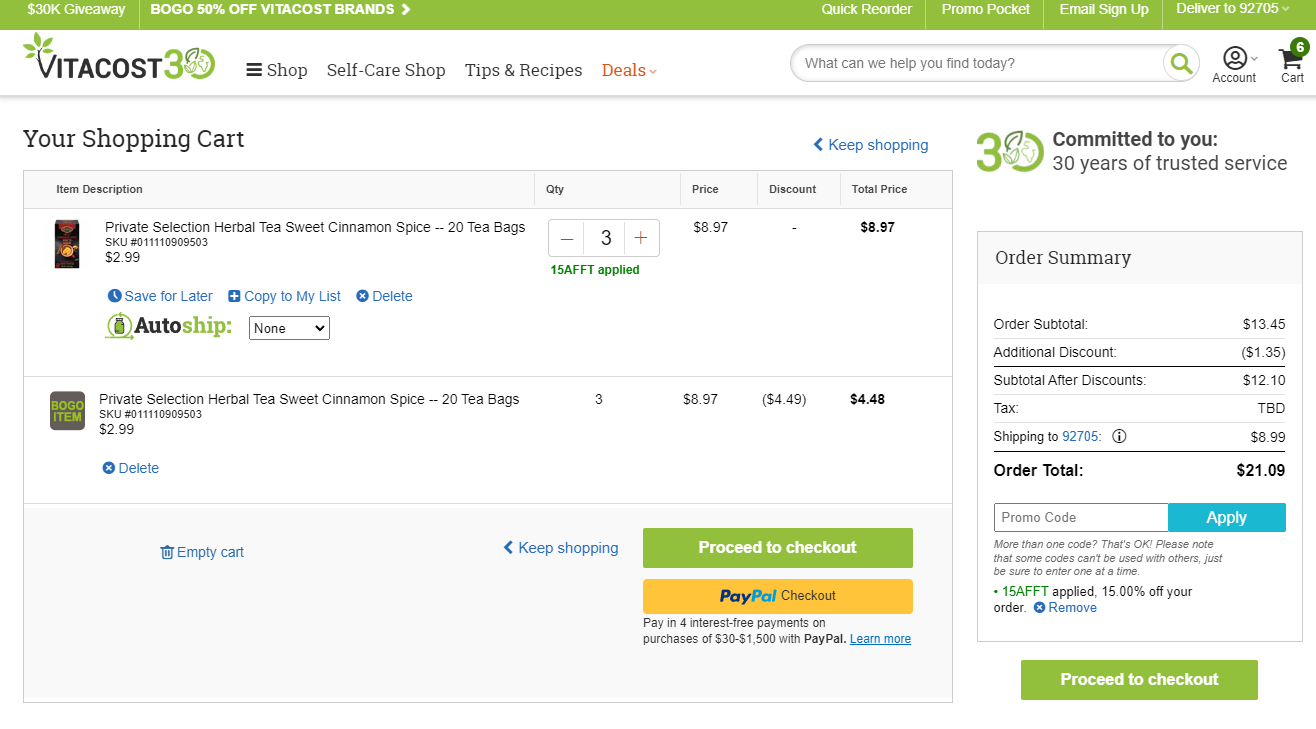Click the search magnifier icon

pyautogui.click(x=1181, y=63)
